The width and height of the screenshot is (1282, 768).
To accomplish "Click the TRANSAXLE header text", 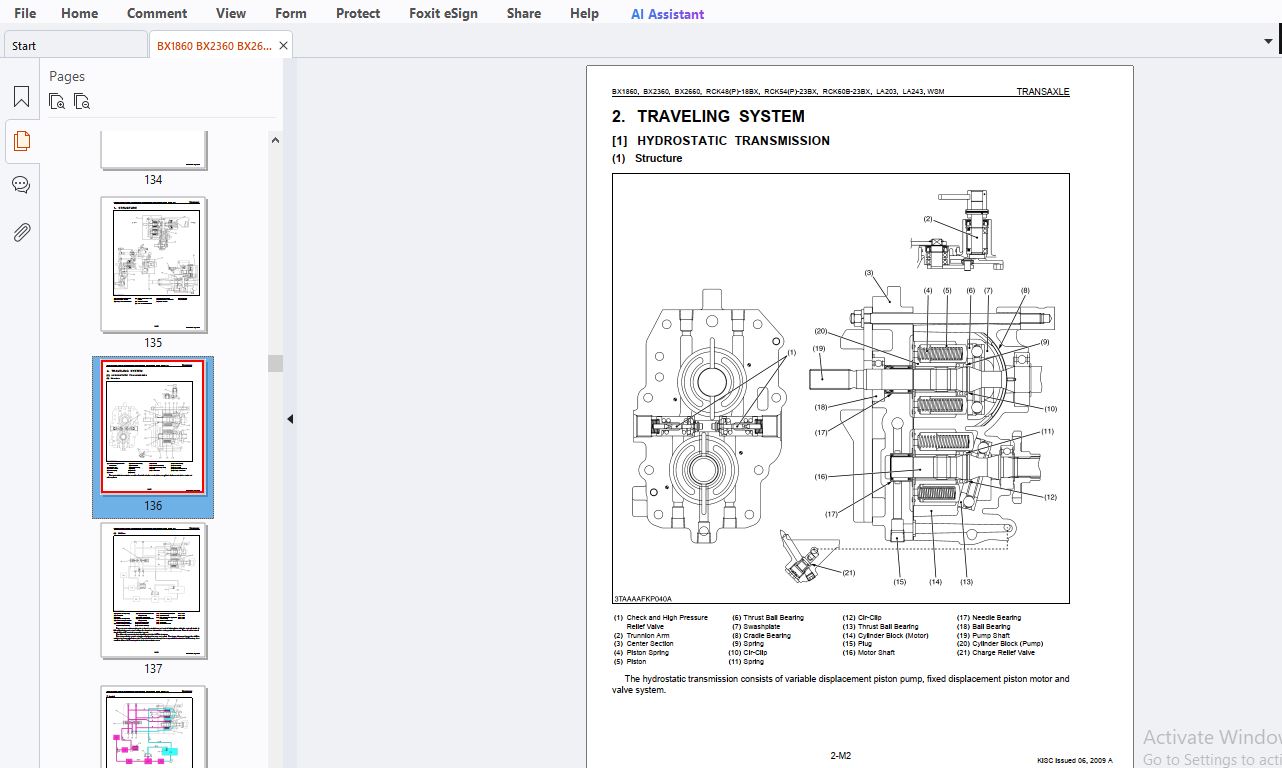I will coord(1043,92).
